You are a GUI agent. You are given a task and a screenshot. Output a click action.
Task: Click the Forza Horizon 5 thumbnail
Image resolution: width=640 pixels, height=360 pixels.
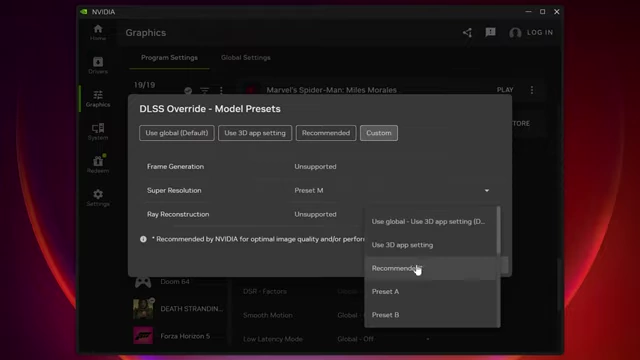point(143,336)
